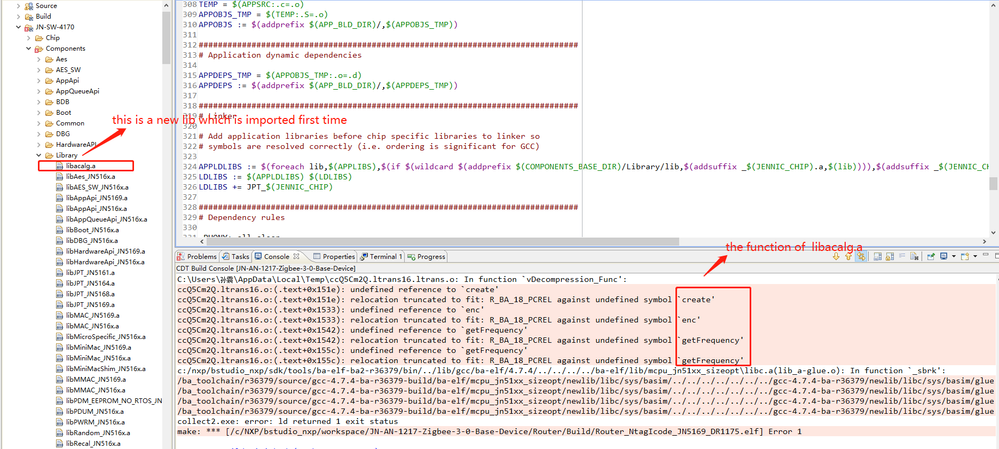The height and width of the screenshot is (449, 999).
Task: Click the Display Selected Console icon
Action: coord(944,256)
